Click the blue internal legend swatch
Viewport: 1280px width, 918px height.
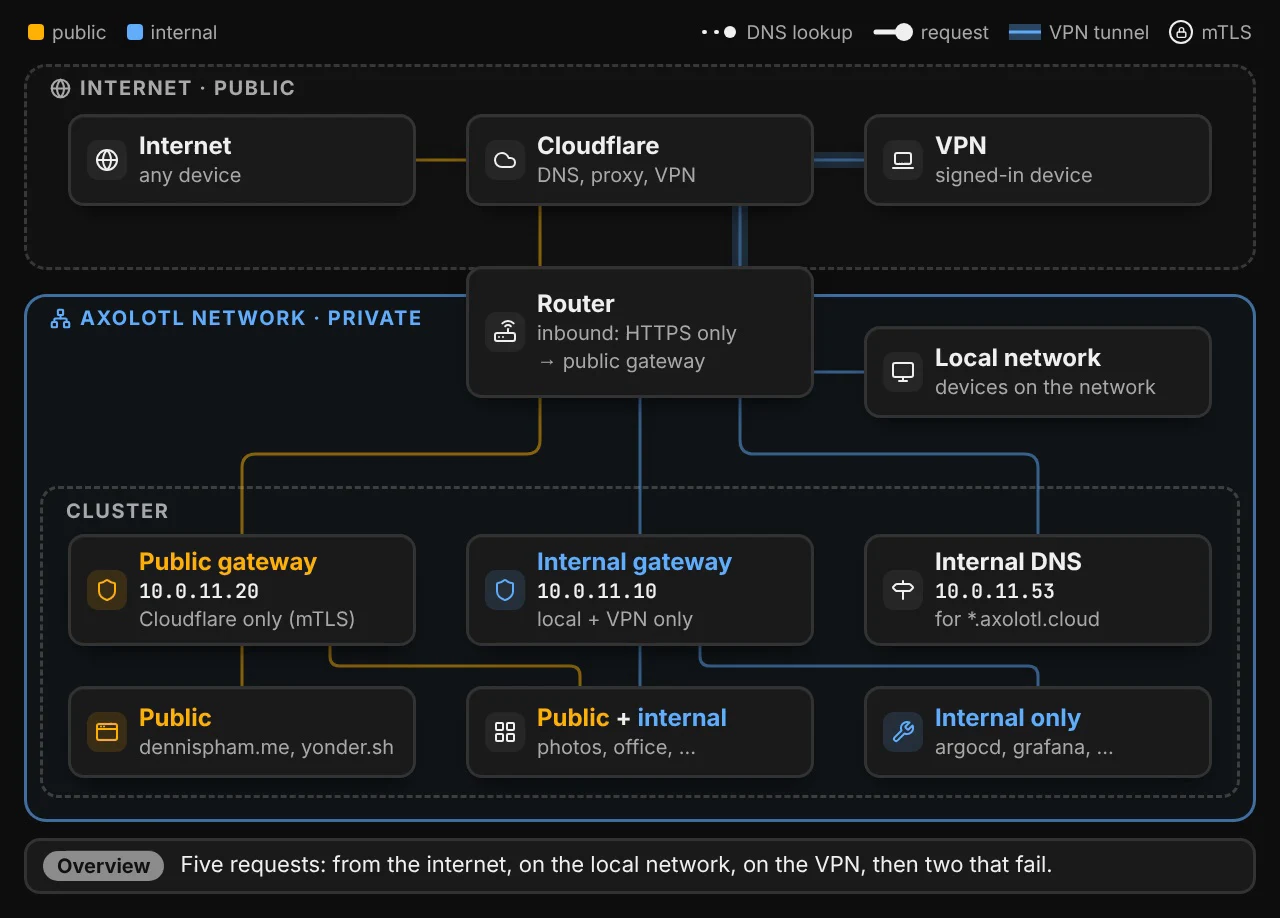(x=135, y=32)
